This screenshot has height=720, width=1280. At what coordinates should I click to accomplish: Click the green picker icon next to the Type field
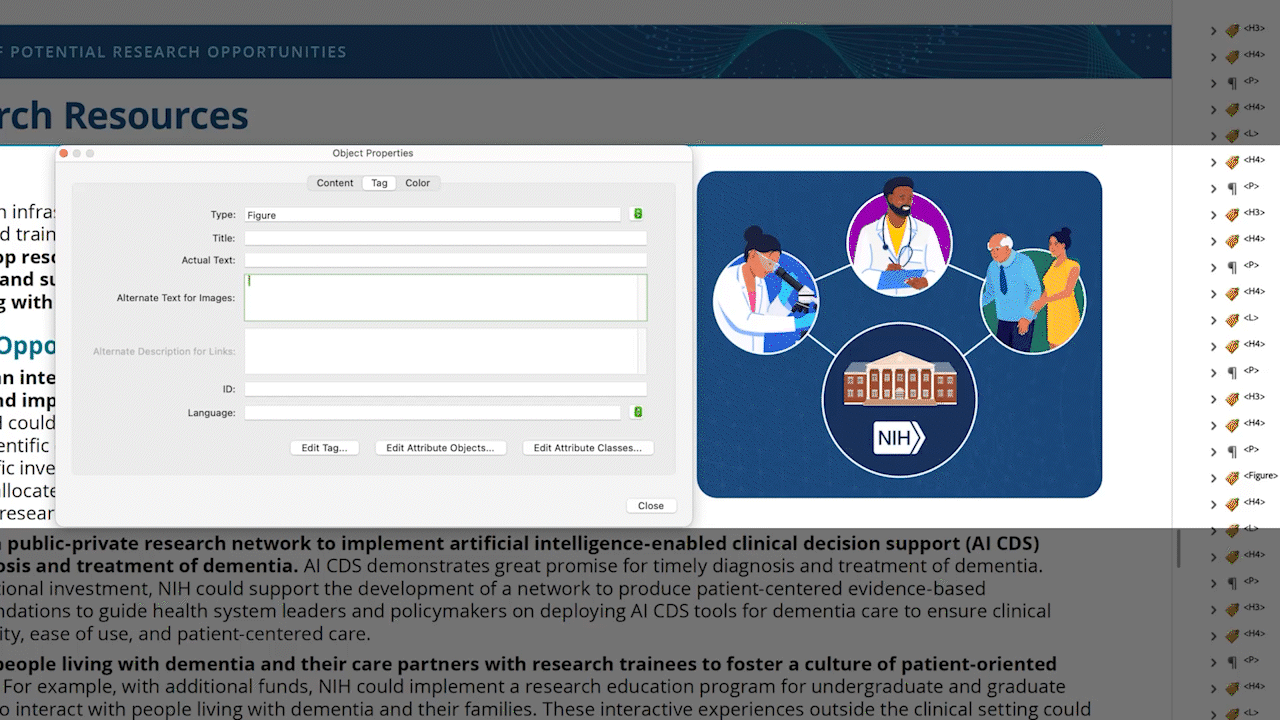click(x=637, y=213)
